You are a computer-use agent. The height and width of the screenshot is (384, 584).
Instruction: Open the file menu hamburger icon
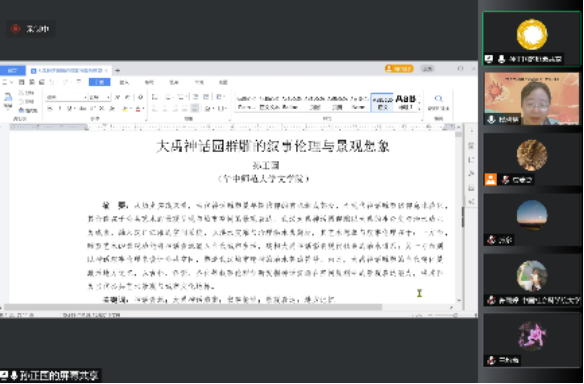[x=6, y=82]
